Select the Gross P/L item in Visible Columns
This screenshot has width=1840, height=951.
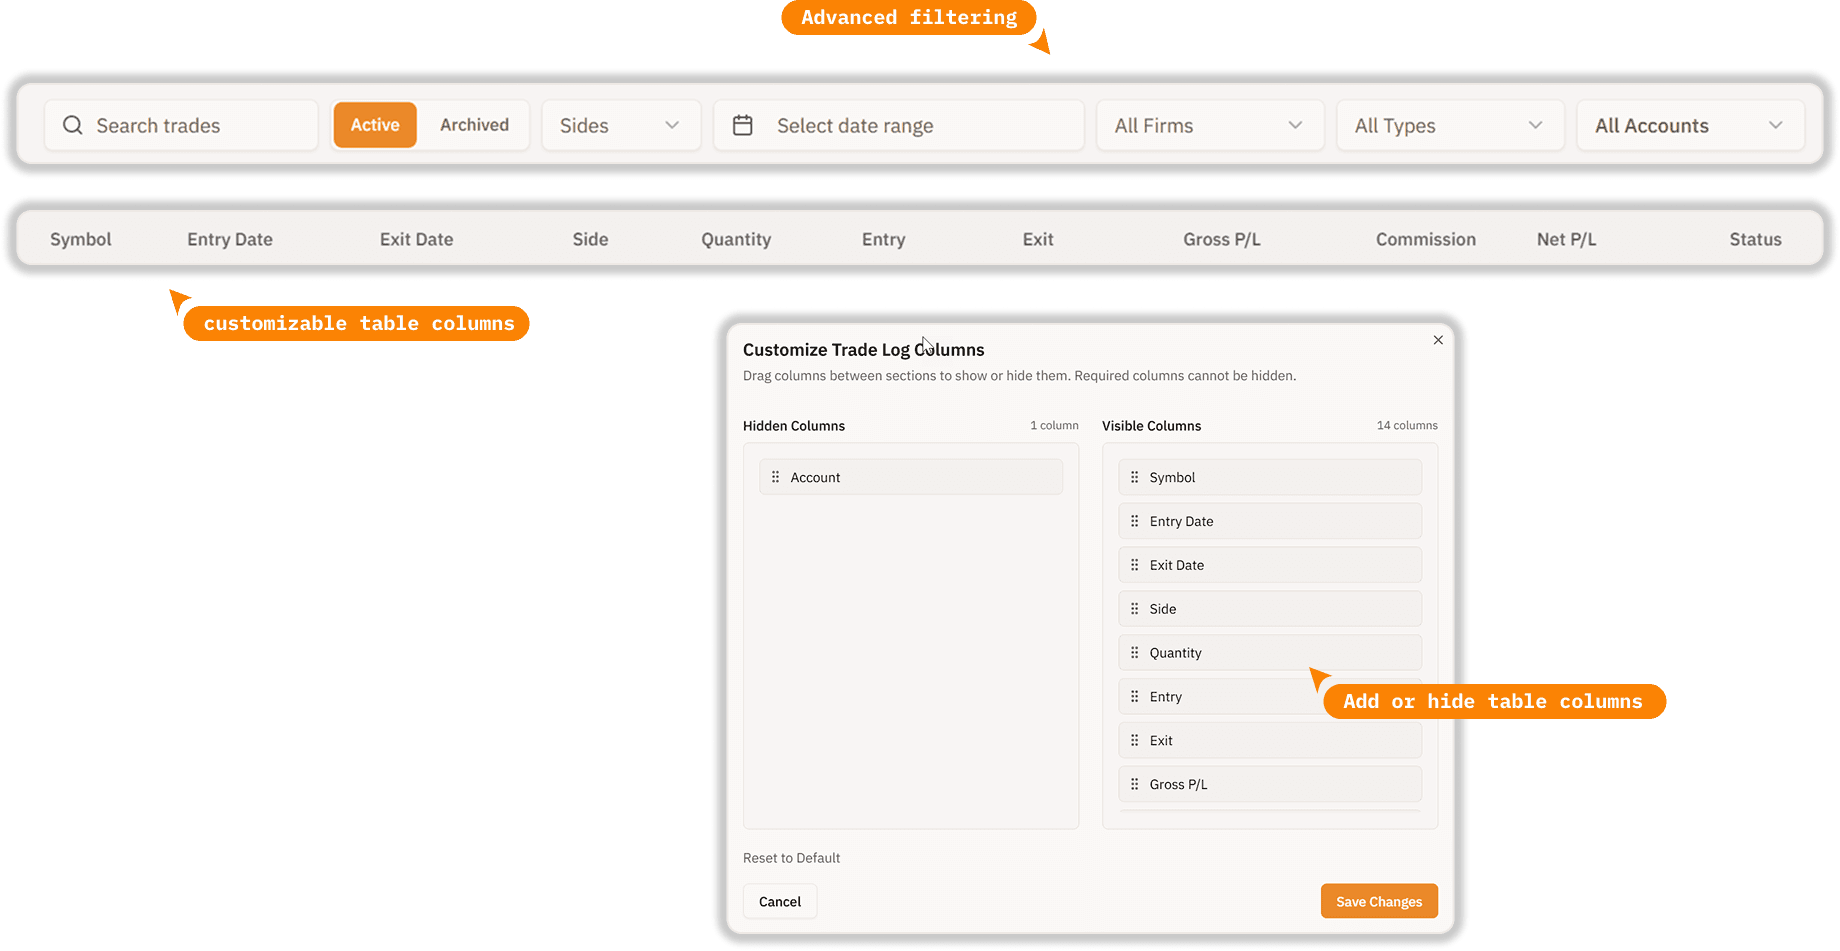(1270, 785)
